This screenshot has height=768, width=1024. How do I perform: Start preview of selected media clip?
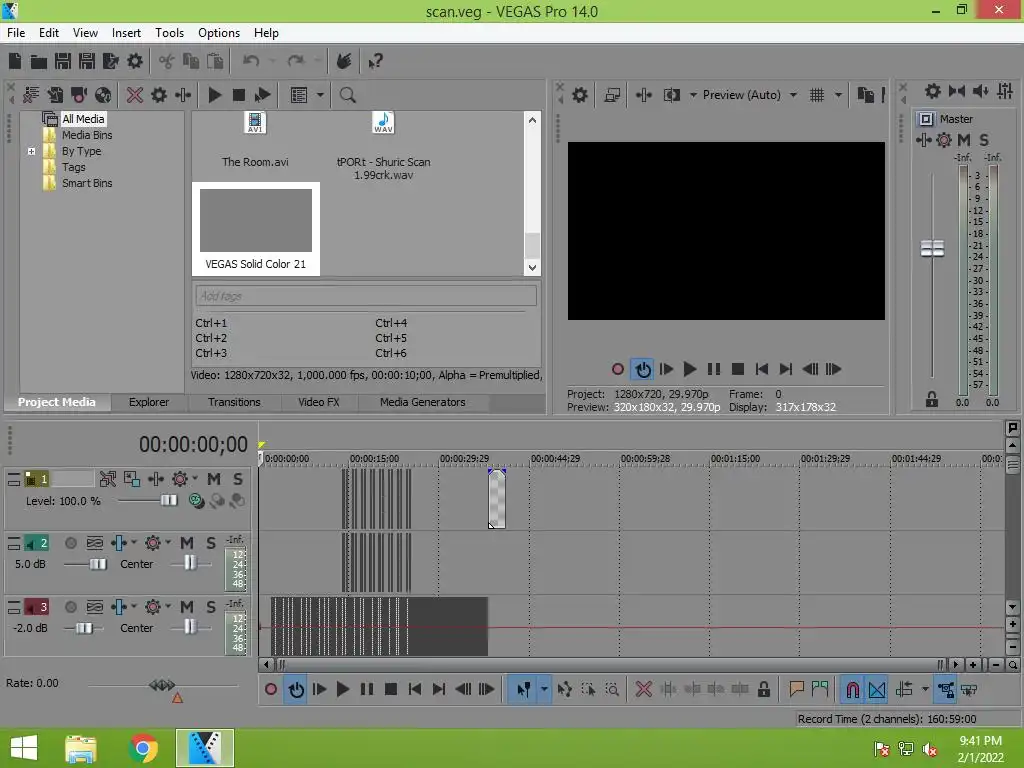pos(214,95)
